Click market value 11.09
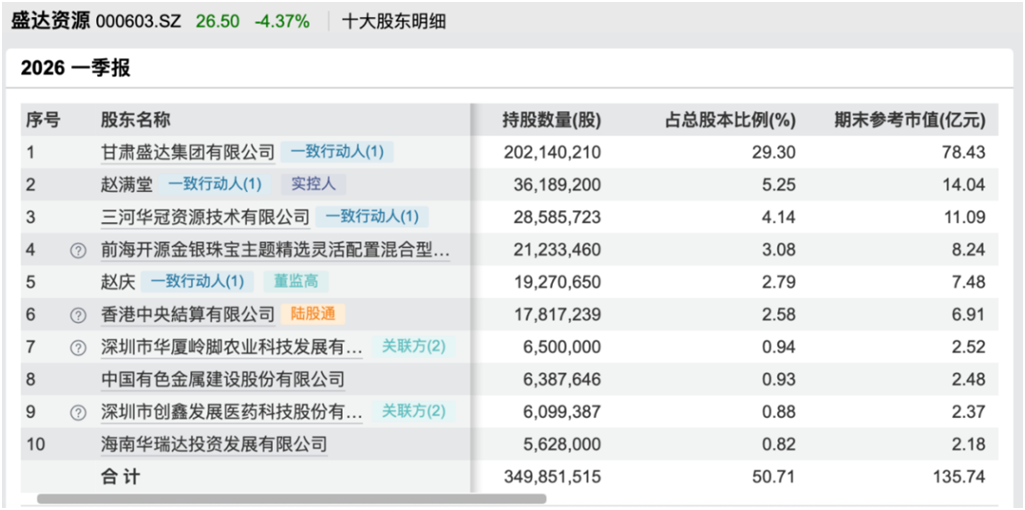Viewport: 1025px width, 510px height. click(967, 217)
